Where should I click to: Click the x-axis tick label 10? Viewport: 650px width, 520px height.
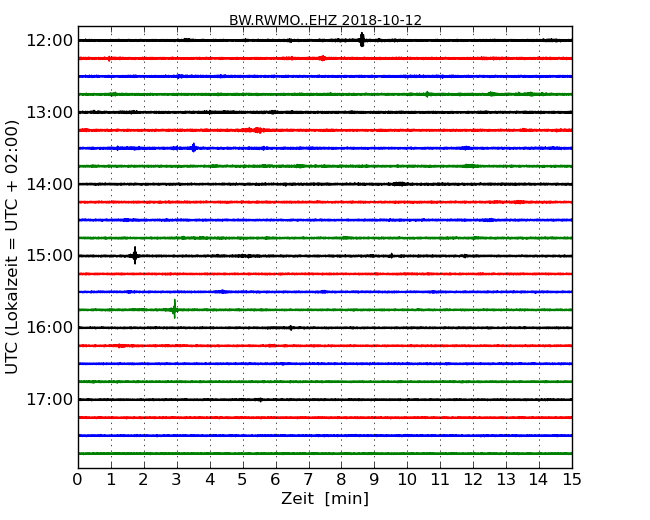pos(407,480)
